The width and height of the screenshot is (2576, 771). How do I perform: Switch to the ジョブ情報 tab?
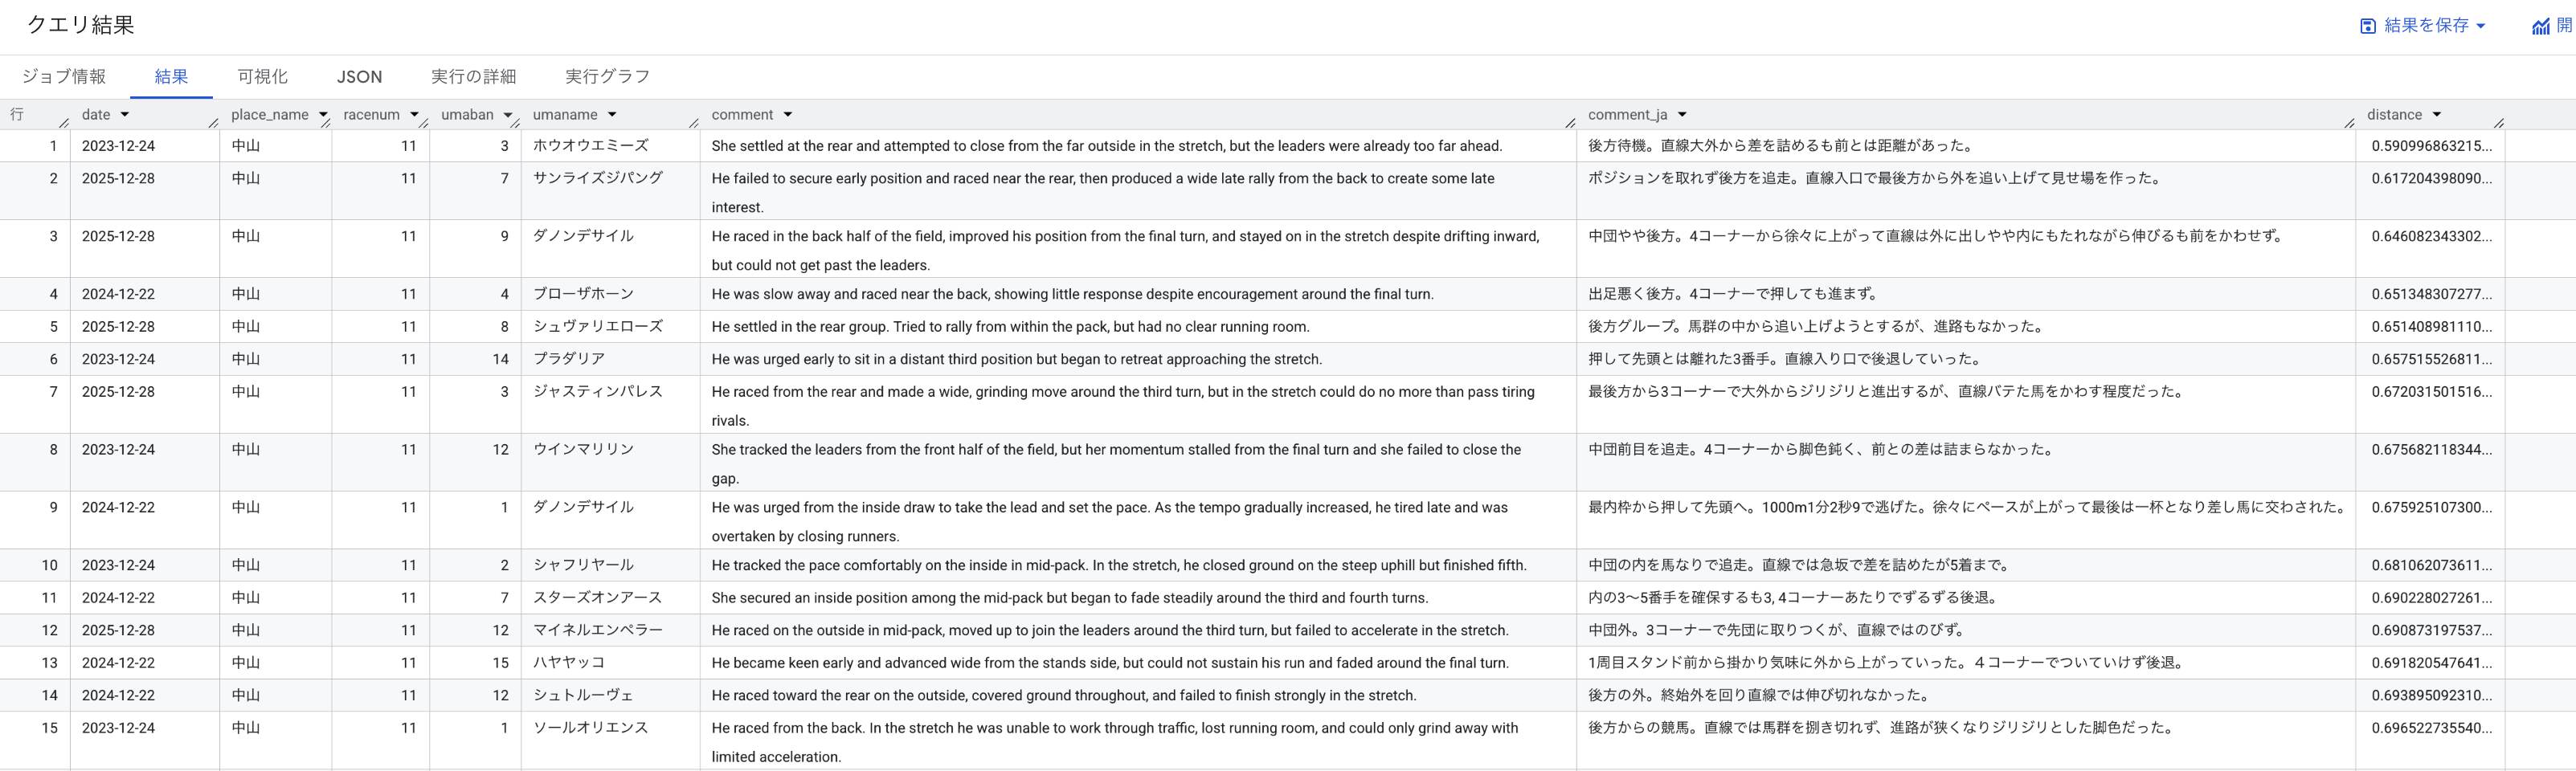click(x=64, y=77)
